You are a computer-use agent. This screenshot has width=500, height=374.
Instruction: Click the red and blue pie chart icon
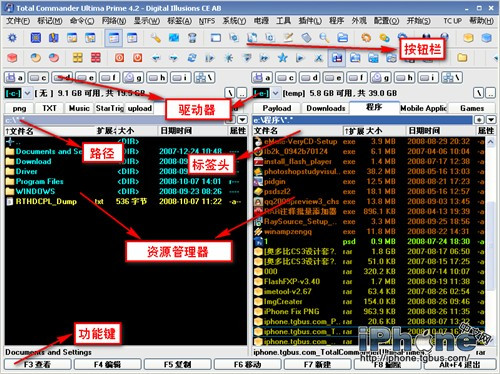click(x=54, y=58)
